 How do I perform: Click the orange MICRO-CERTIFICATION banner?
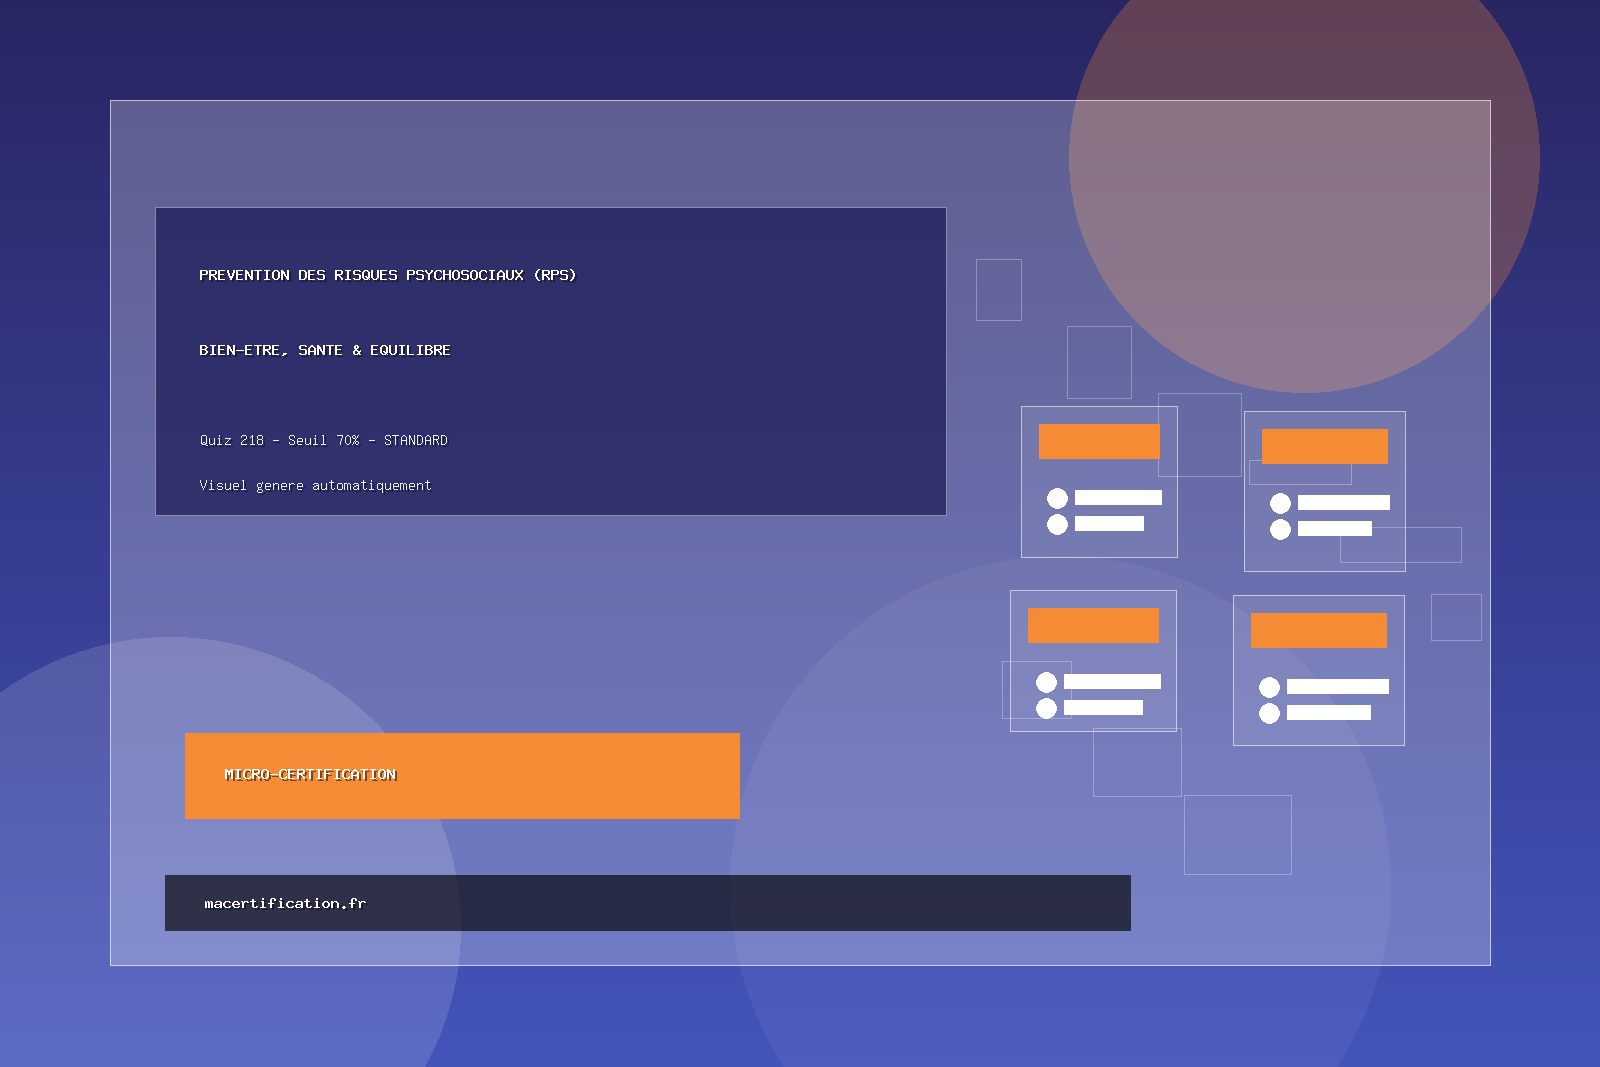(x=462, y=776)
